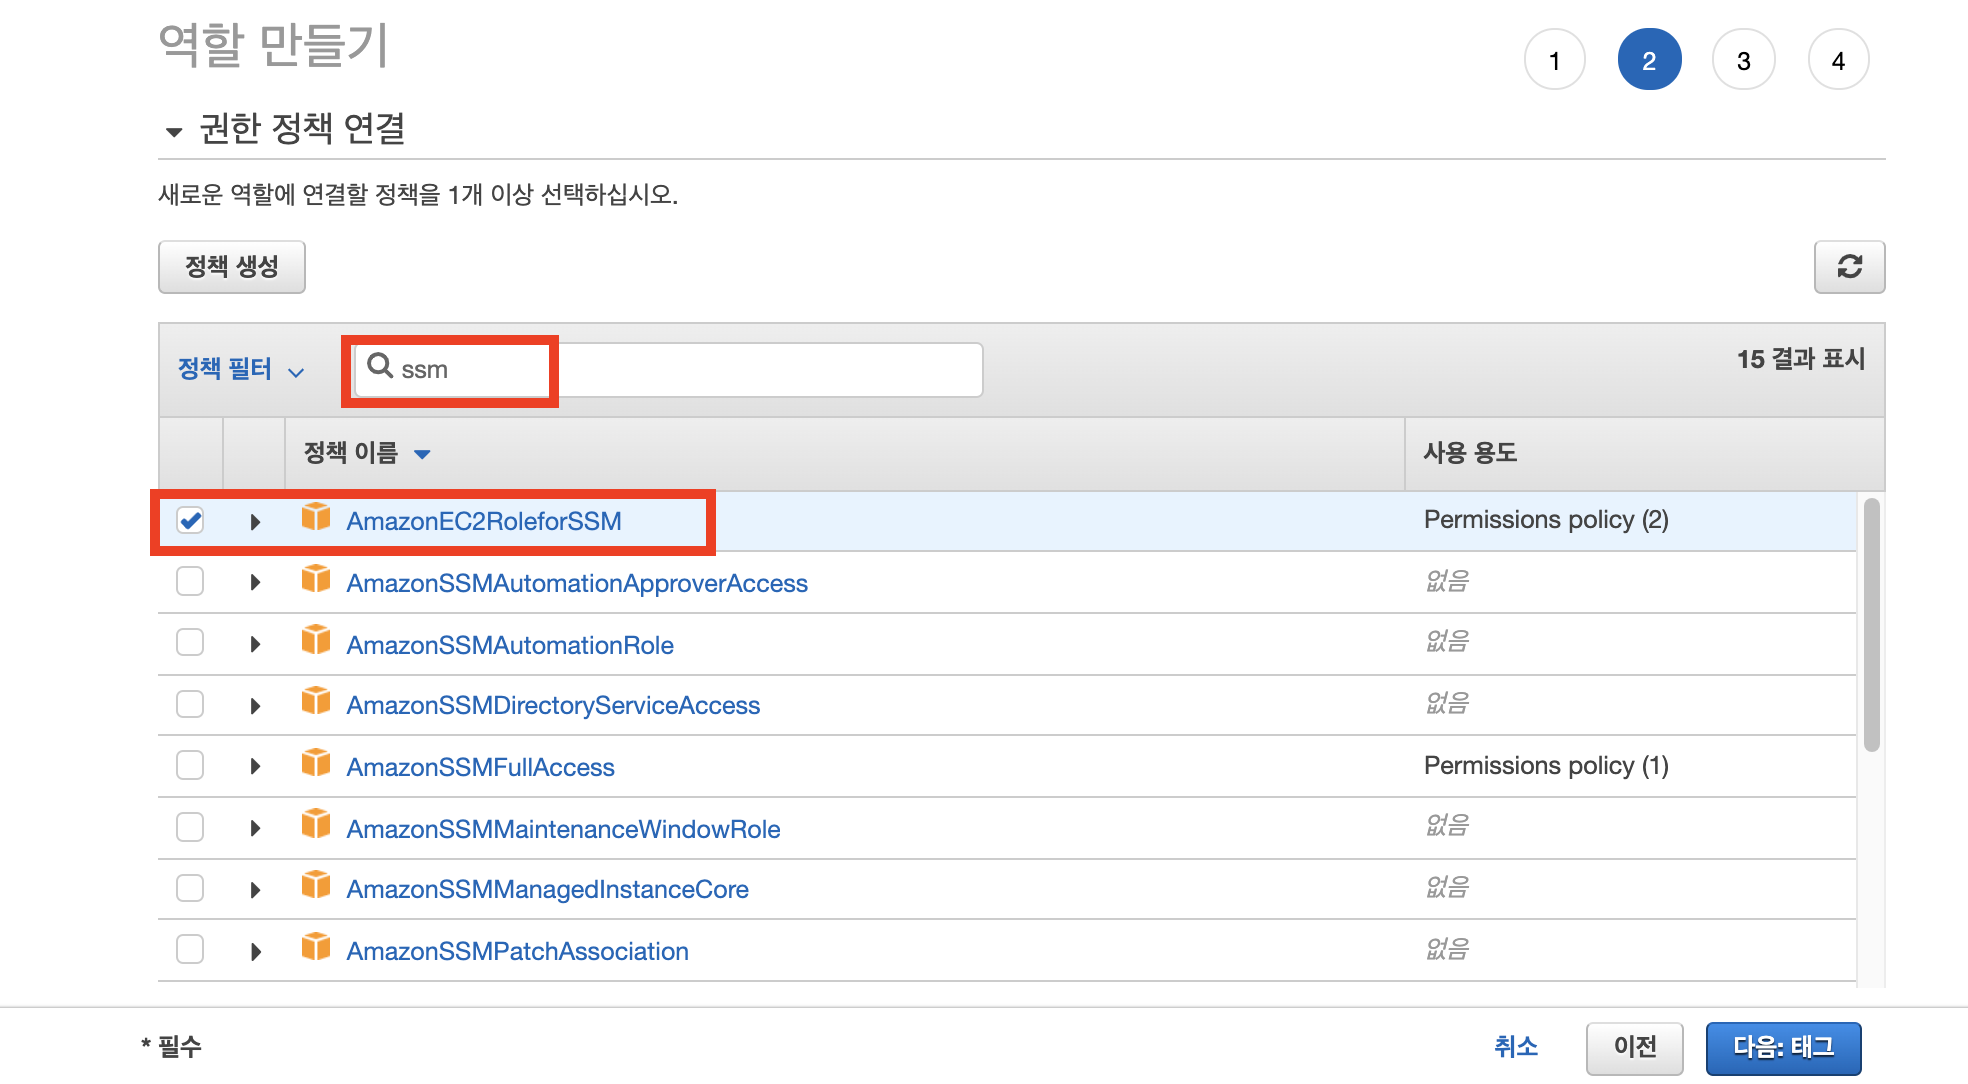Select the AmazonSSMManagedInstanceCore checkbox
The width and height of the screenshot is (1968, 1084).
point(190,888)
